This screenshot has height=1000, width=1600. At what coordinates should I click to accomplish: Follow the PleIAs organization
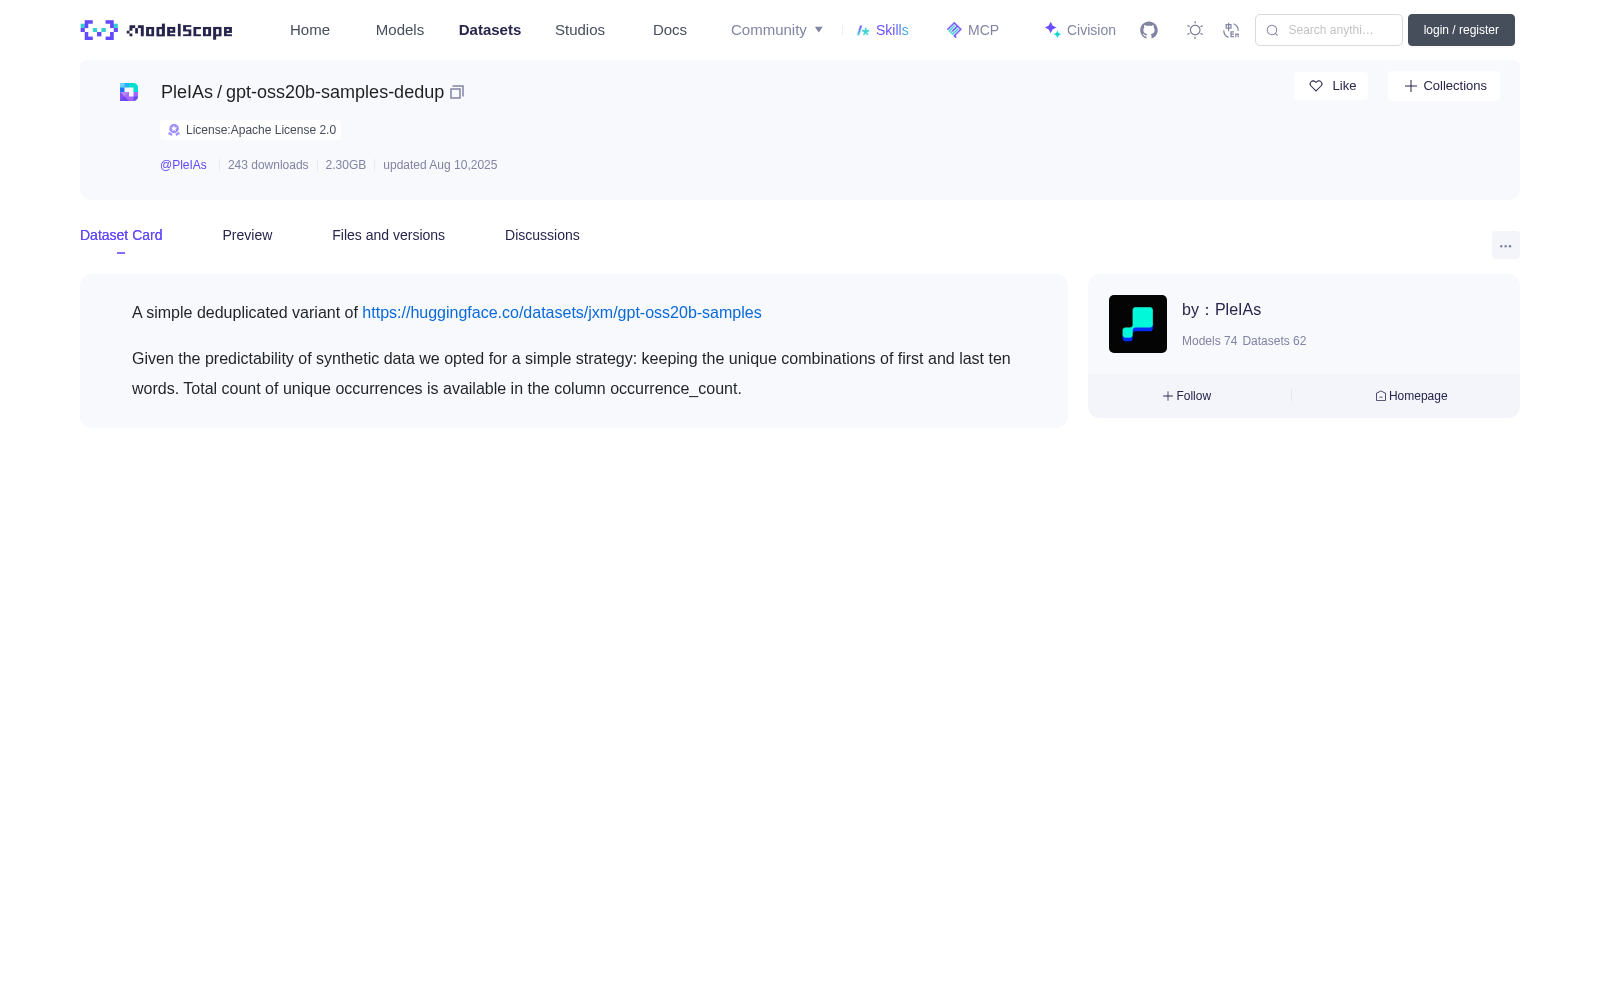[1187, 396]
